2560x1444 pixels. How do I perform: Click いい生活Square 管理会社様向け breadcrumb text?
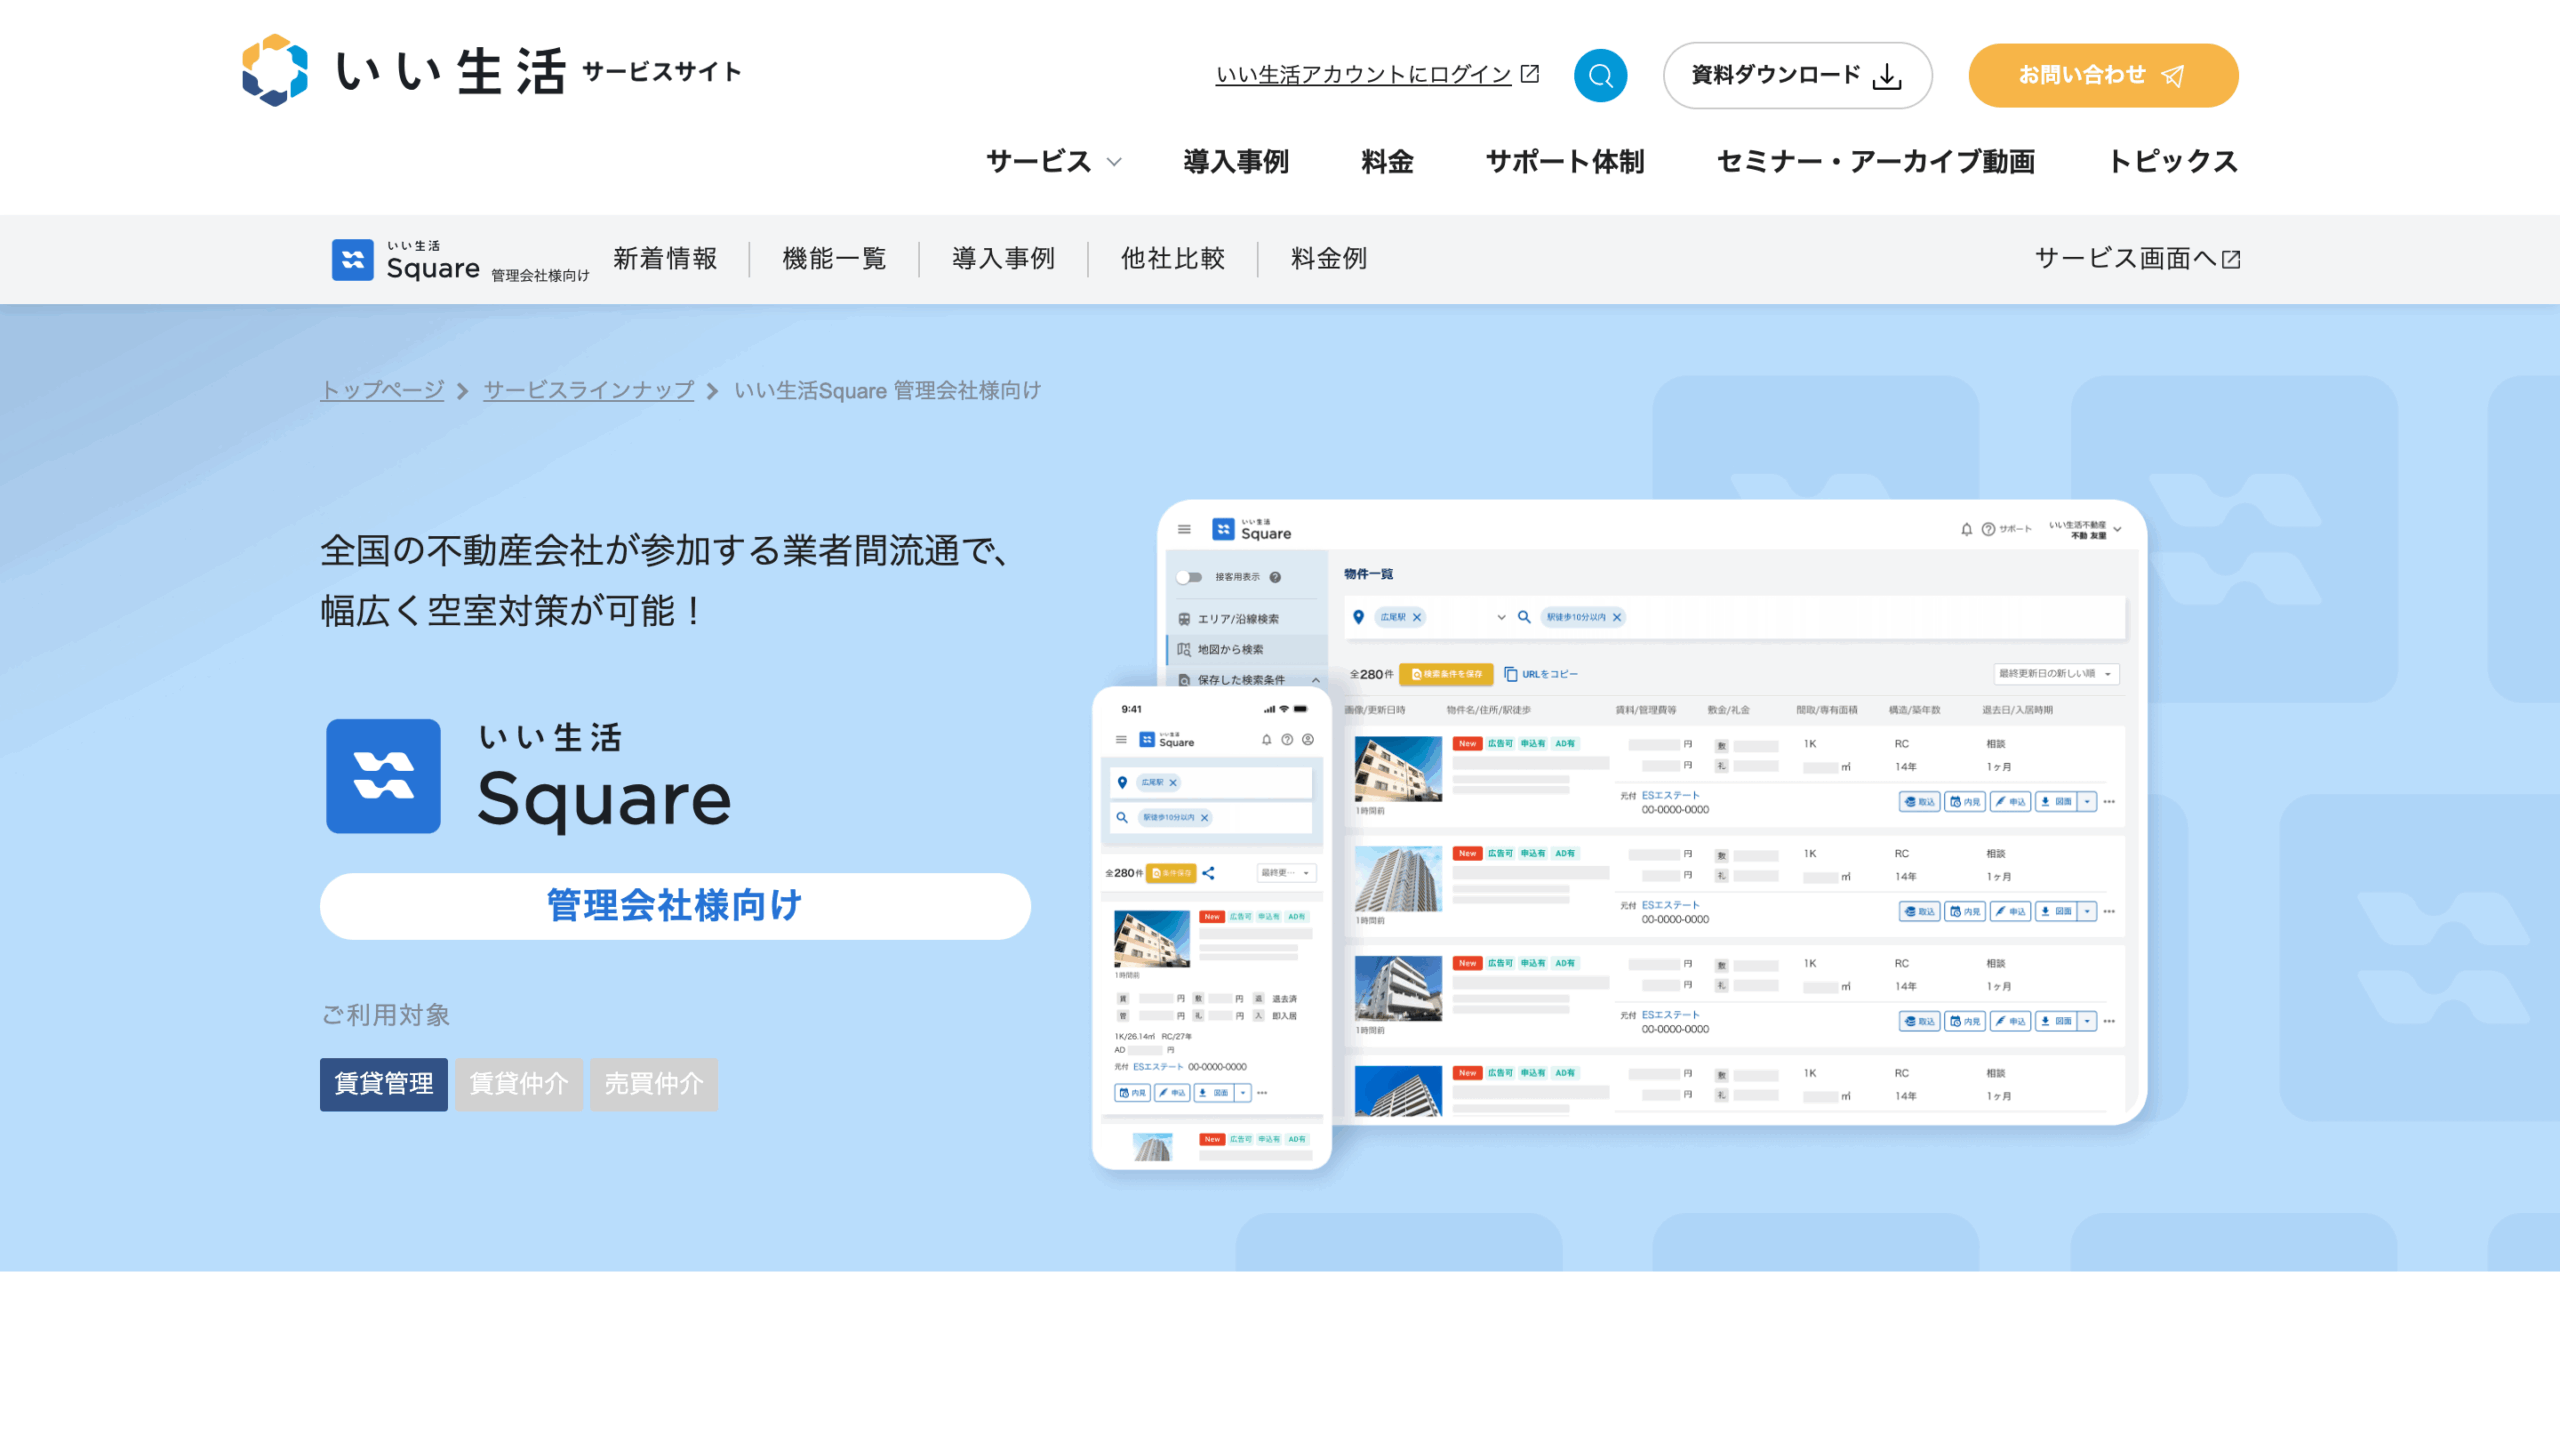[x=887, y=390]
